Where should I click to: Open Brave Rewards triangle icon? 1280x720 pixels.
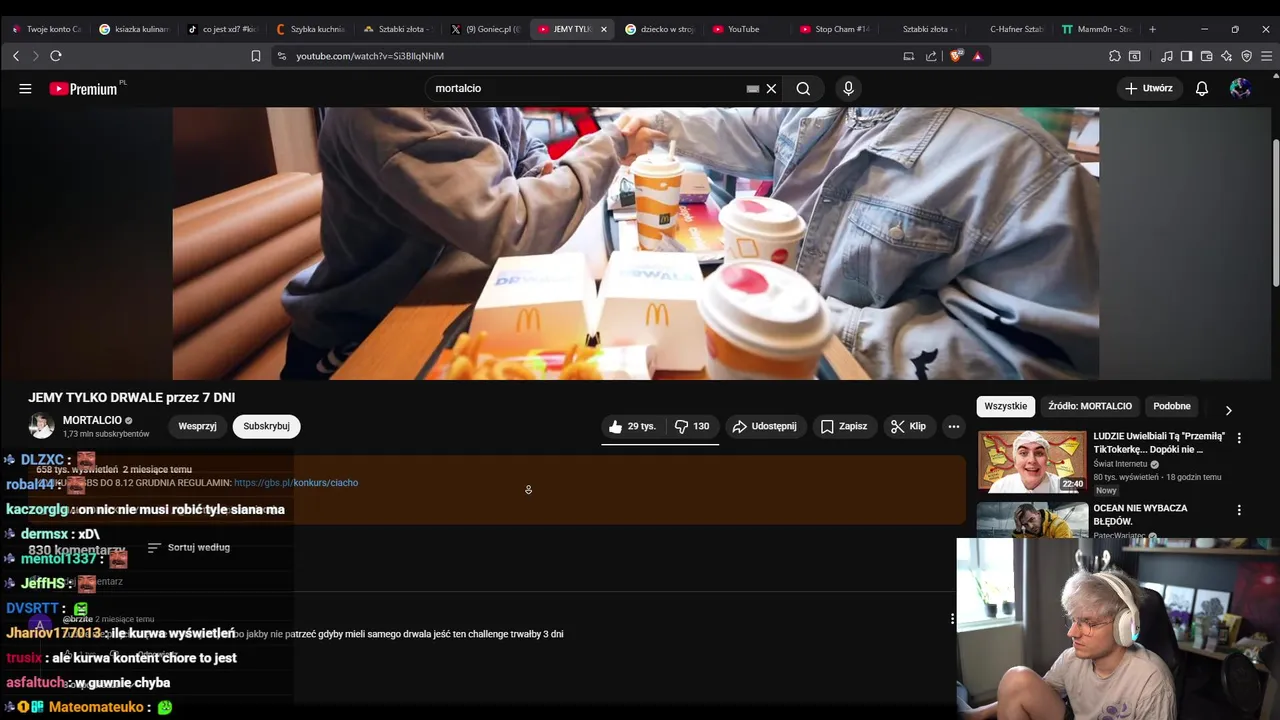point(977,56)
